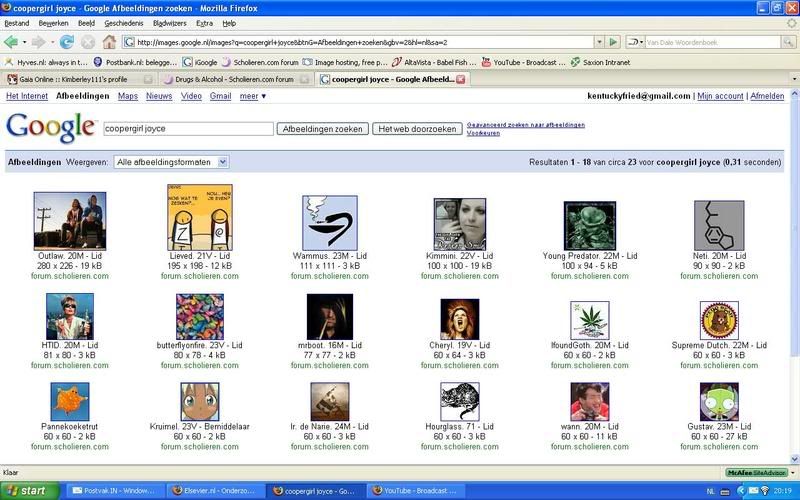Open Gmail link in top bar
The width and height of the screenshot is (800, 500).
click(220, 96)
